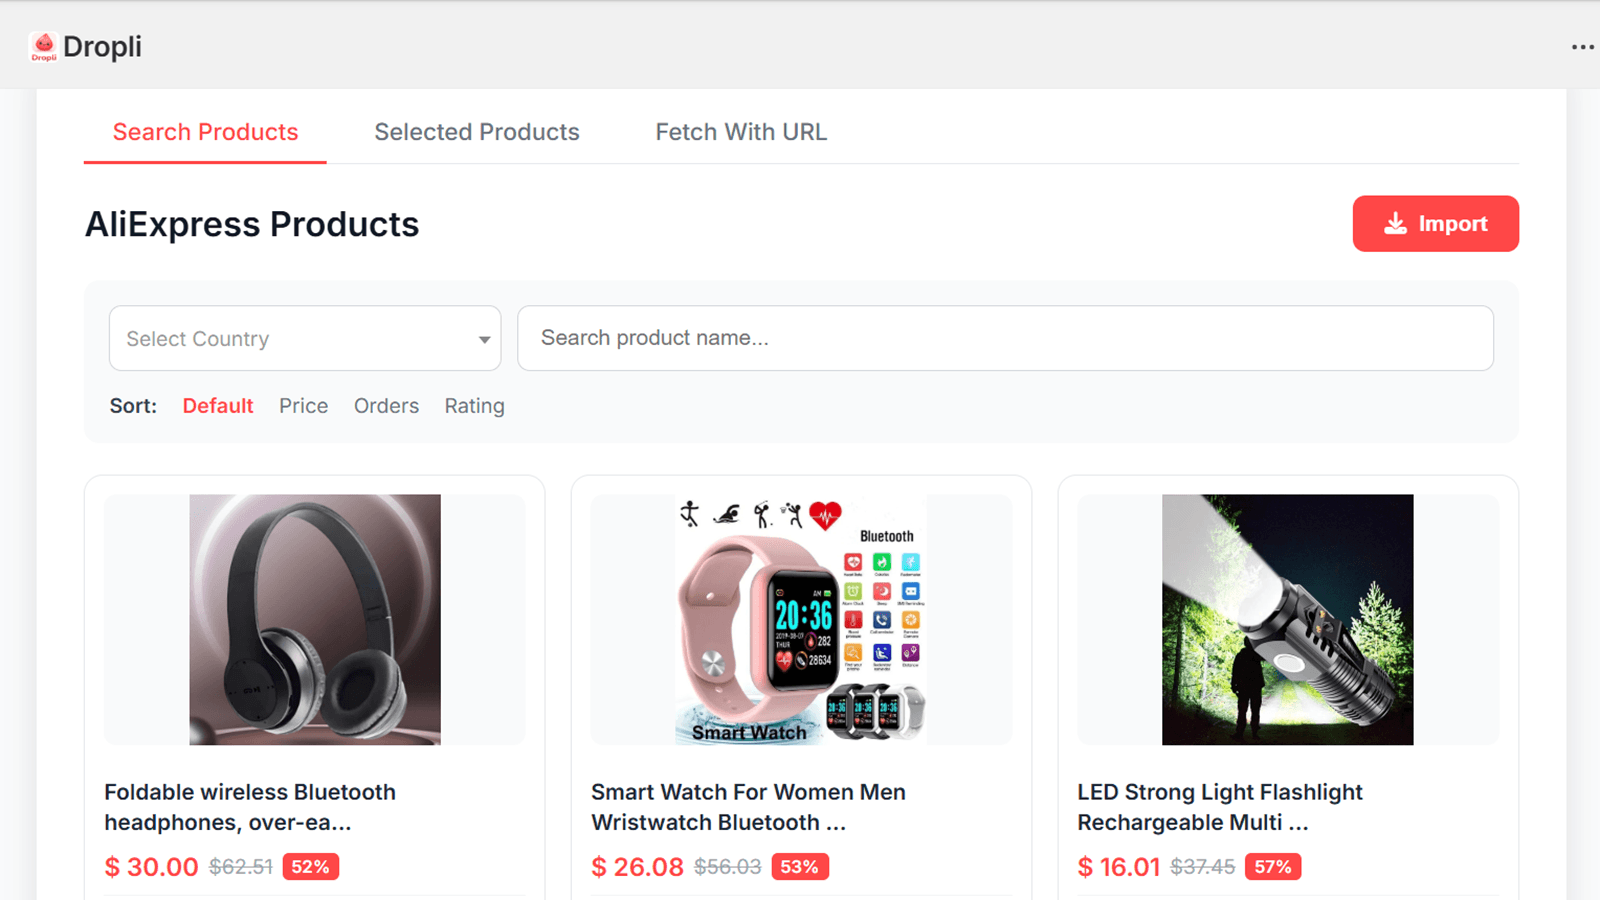Sort products by Orders
This screenshot has height=900, width=1600.
[x=386, y=406]
